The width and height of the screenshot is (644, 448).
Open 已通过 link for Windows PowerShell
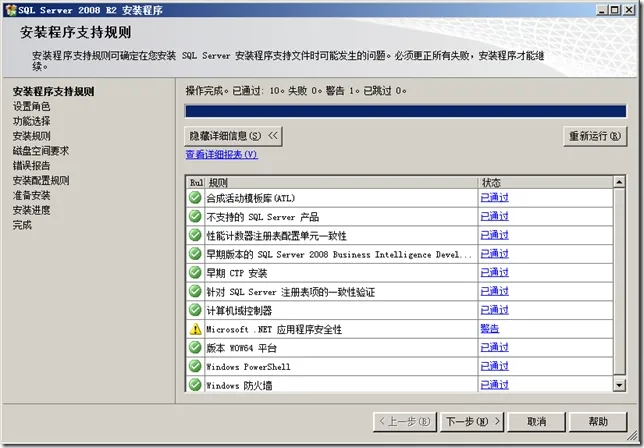(x=494, y=366)
